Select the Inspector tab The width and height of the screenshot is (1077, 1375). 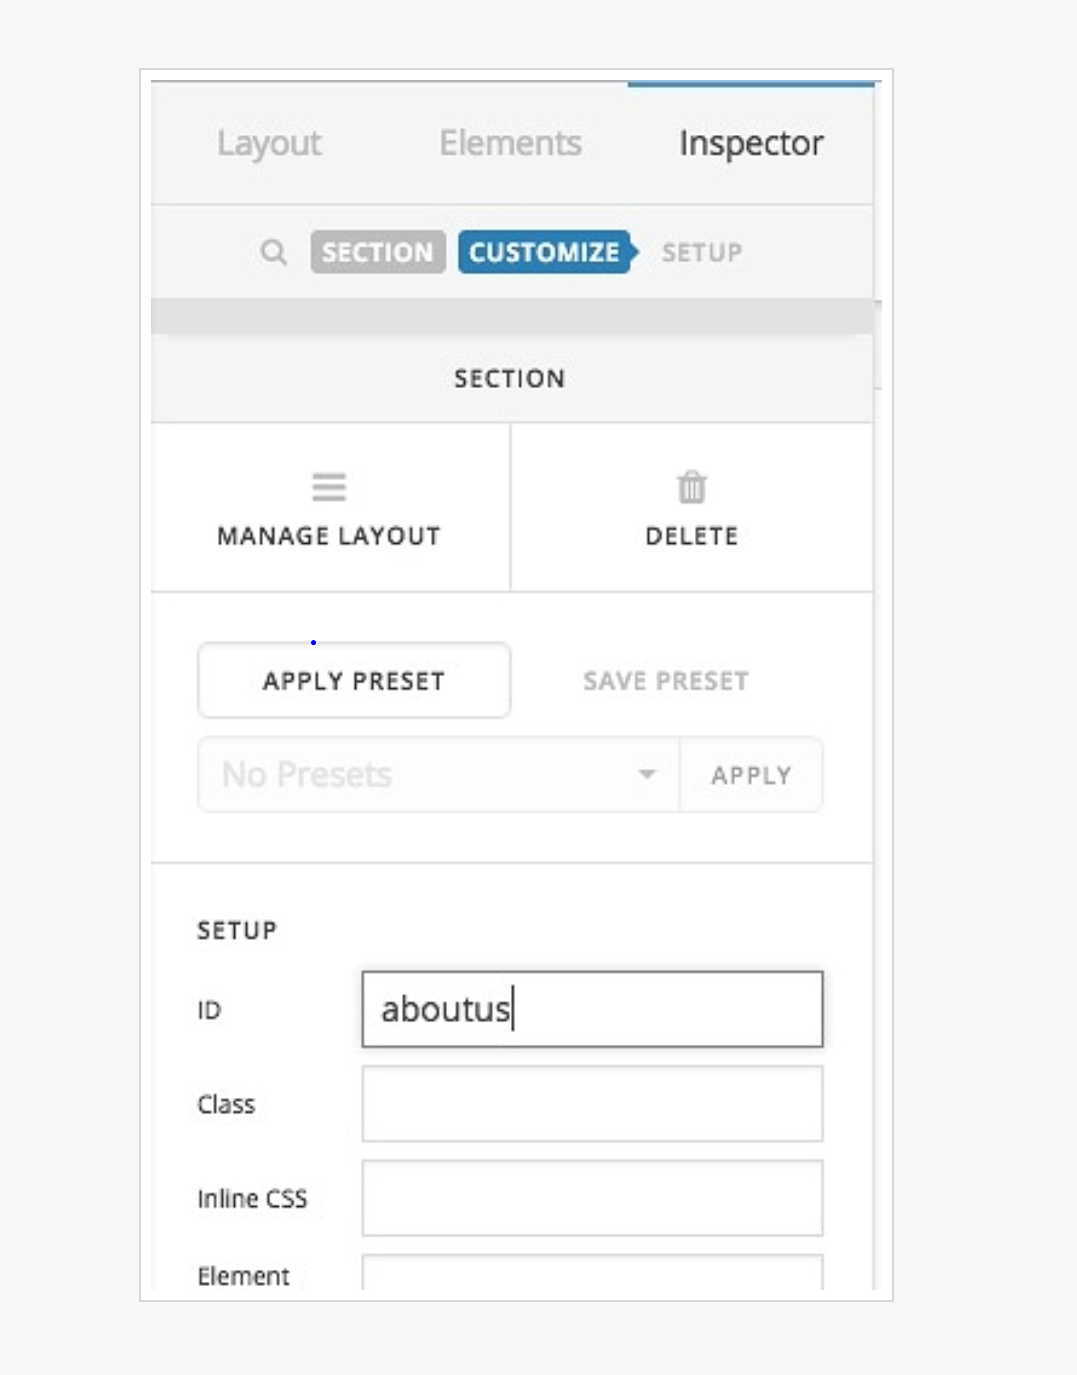coord(751,143)
